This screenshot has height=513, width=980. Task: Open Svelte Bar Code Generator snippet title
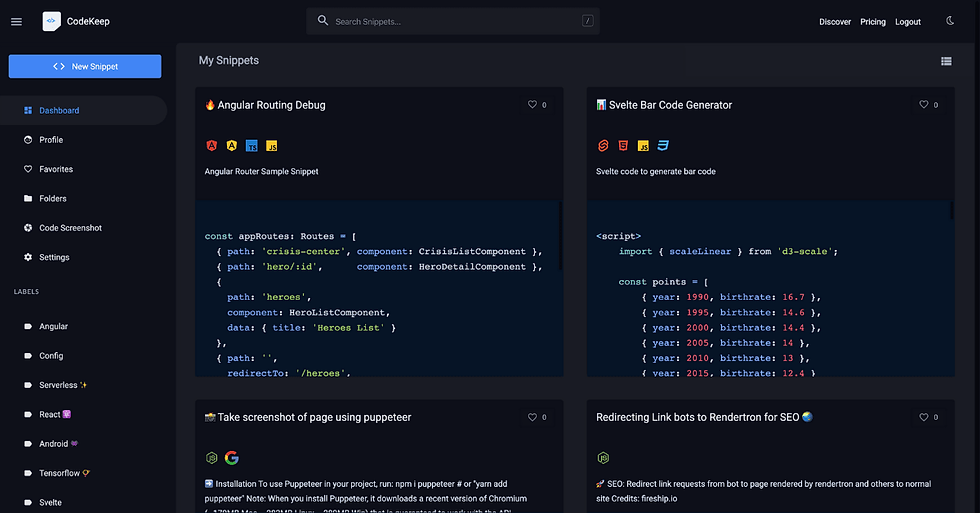(x=664, y=105)
